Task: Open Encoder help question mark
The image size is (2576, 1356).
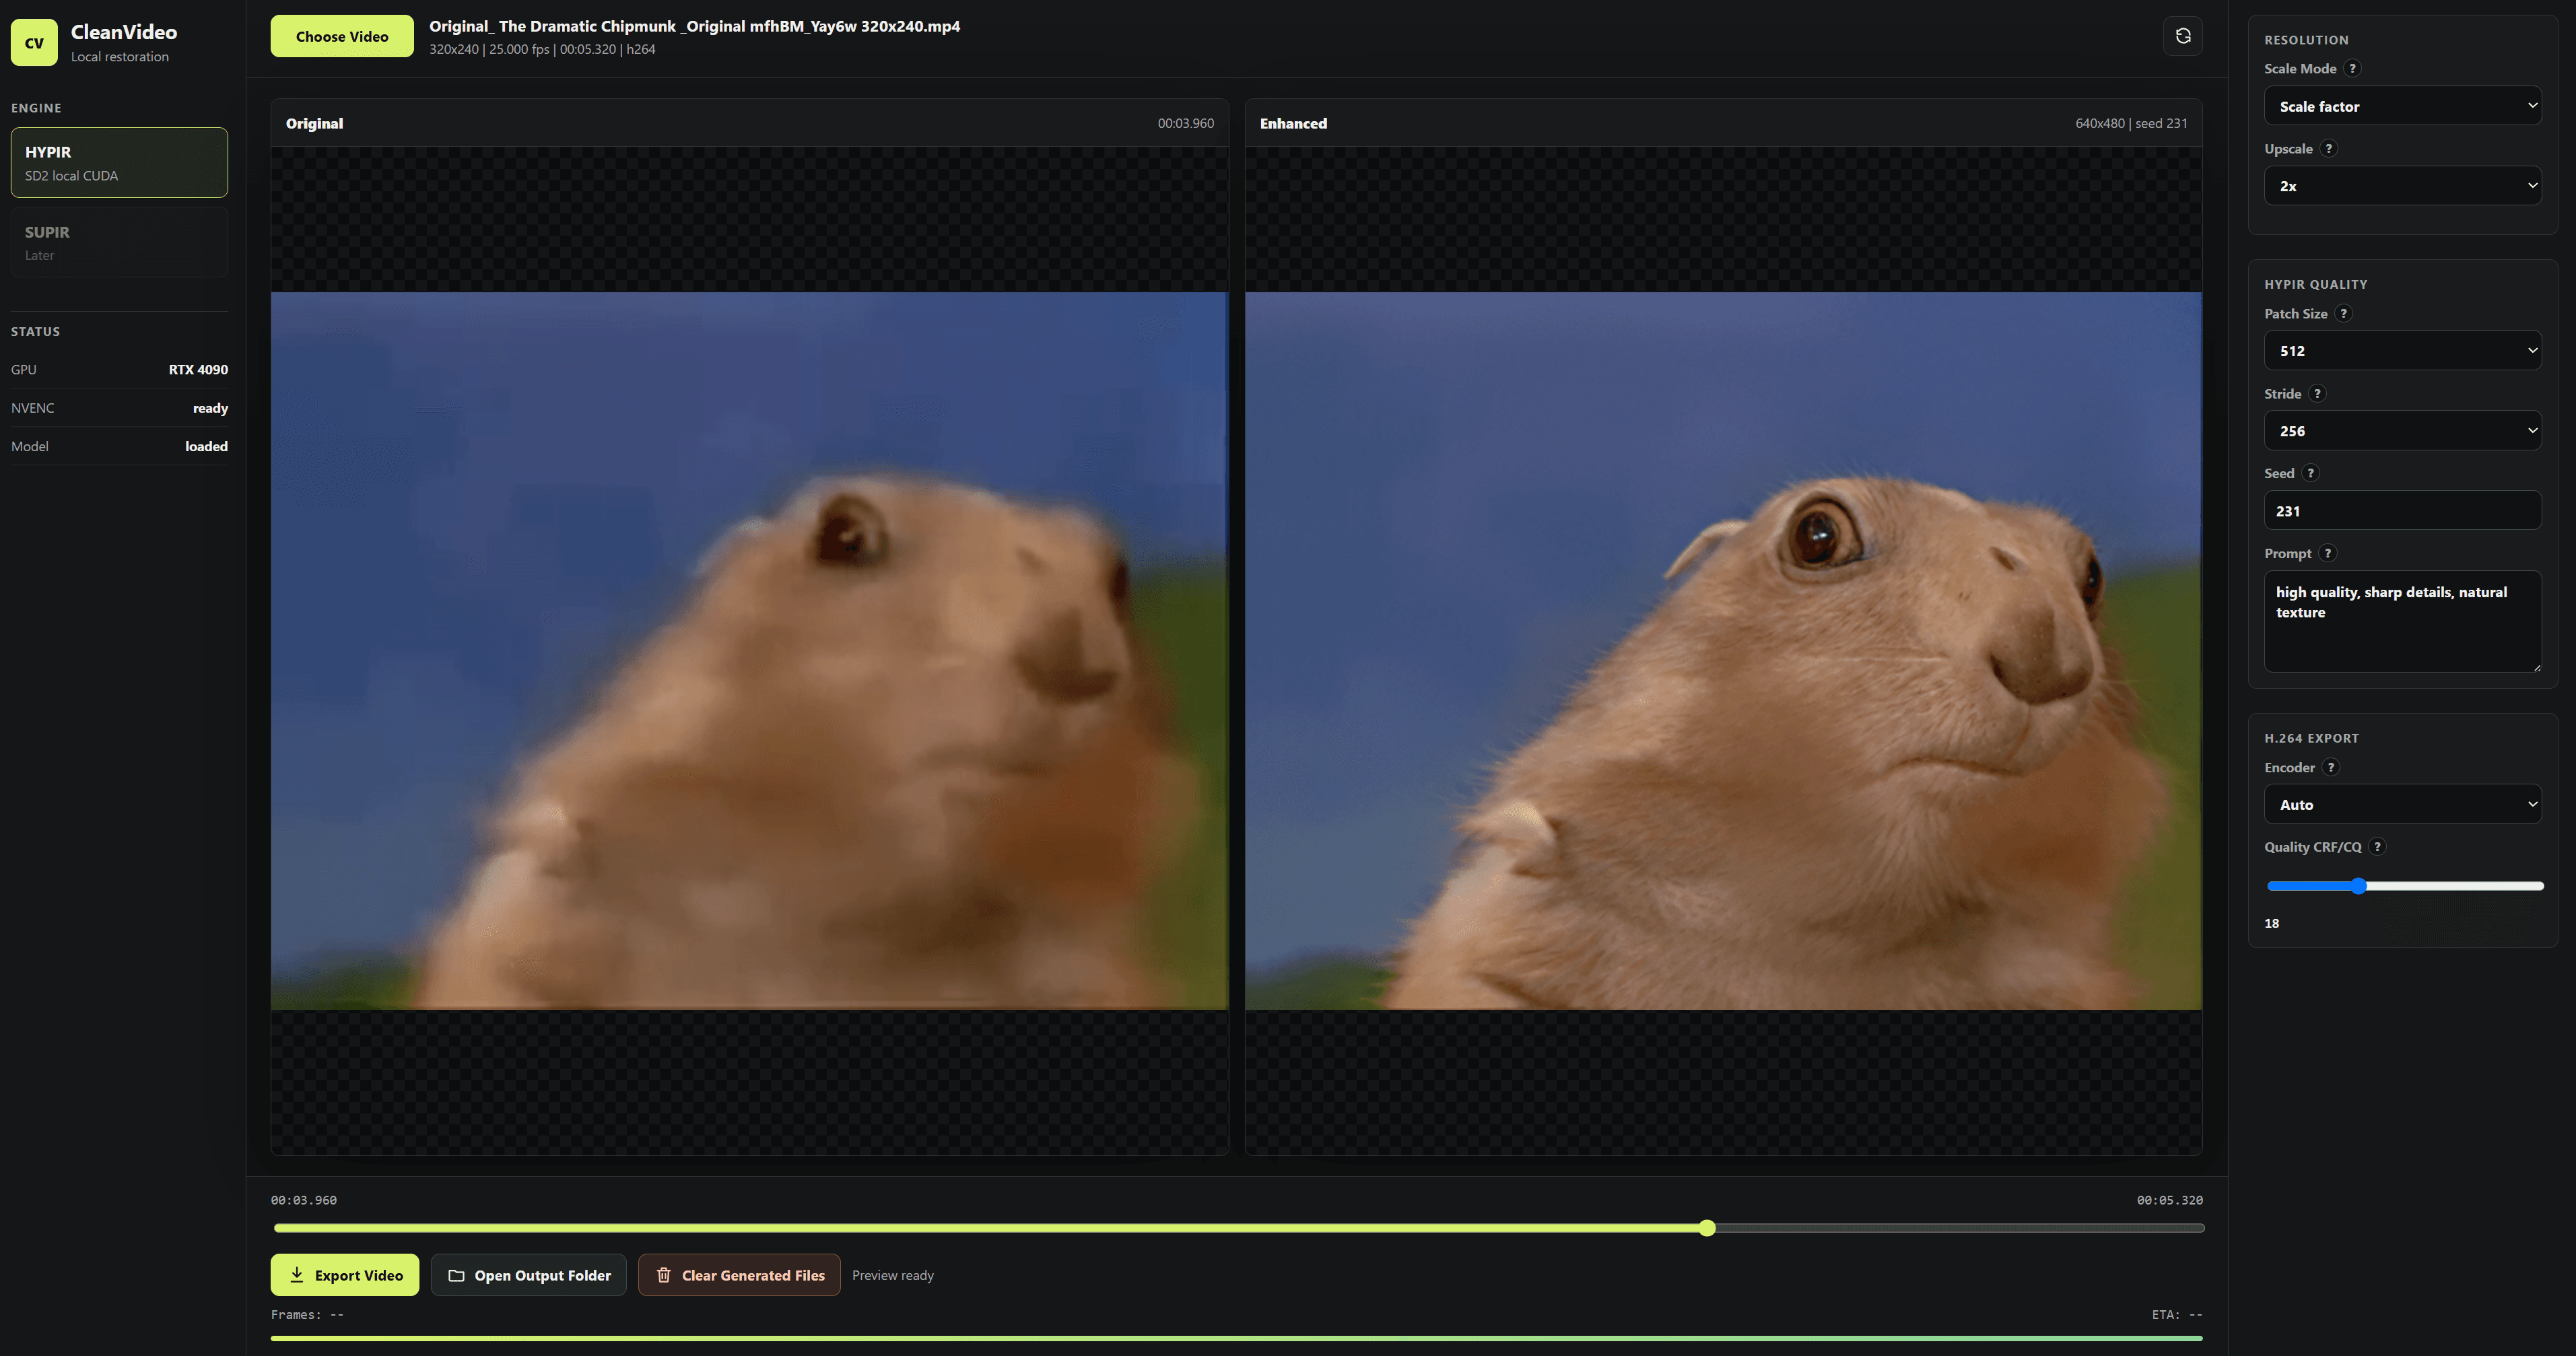Action: [2331, 768]
